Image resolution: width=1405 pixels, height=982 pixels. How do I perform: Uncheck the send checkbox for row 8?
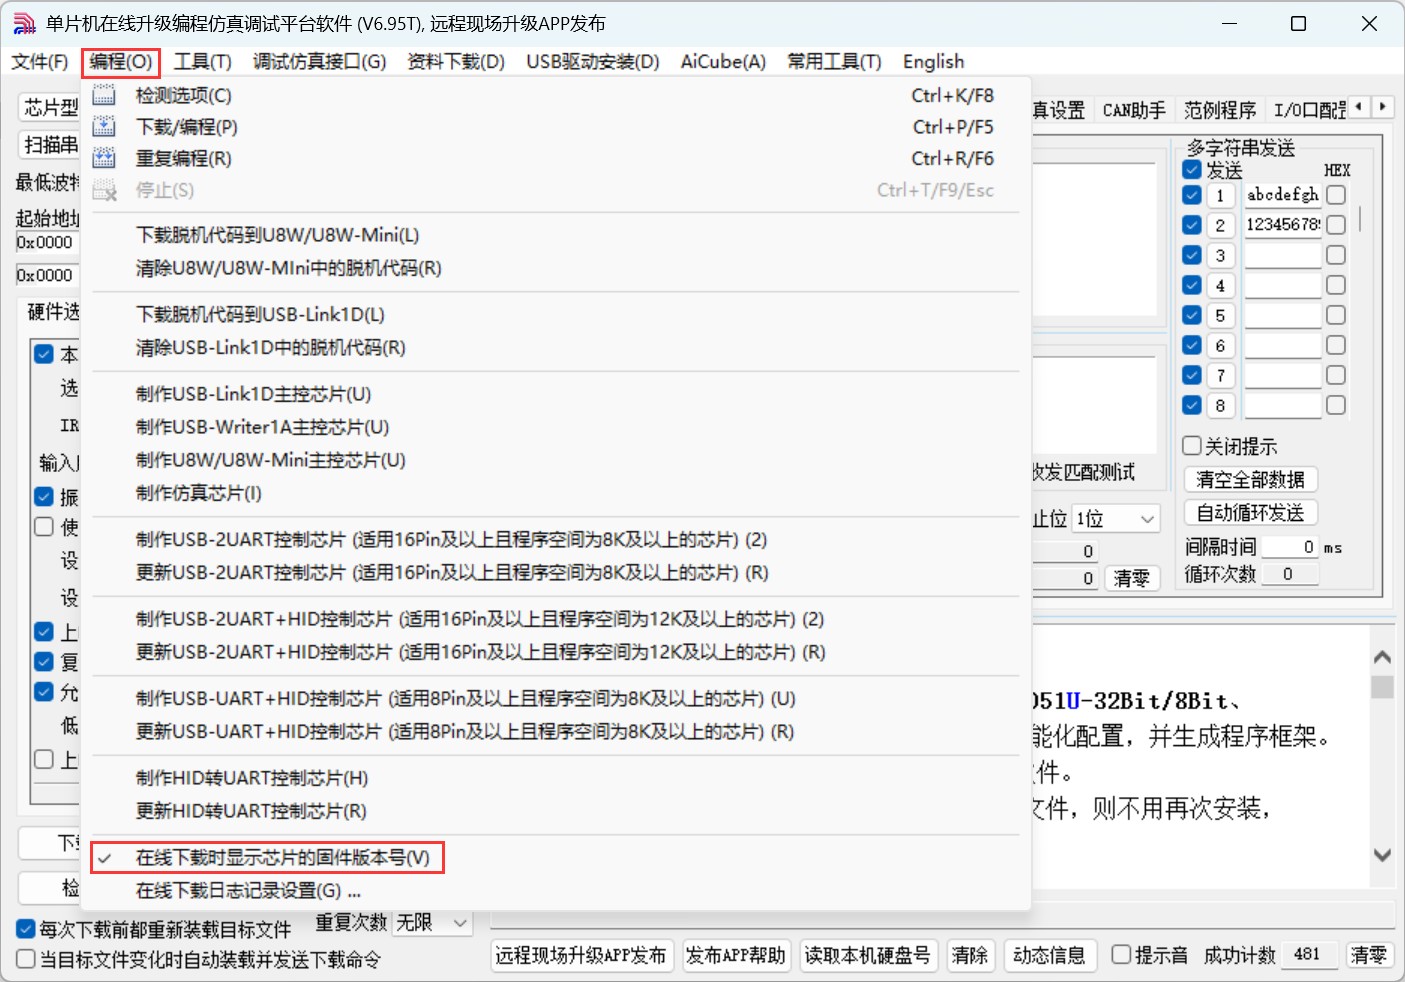[1192, 405]
